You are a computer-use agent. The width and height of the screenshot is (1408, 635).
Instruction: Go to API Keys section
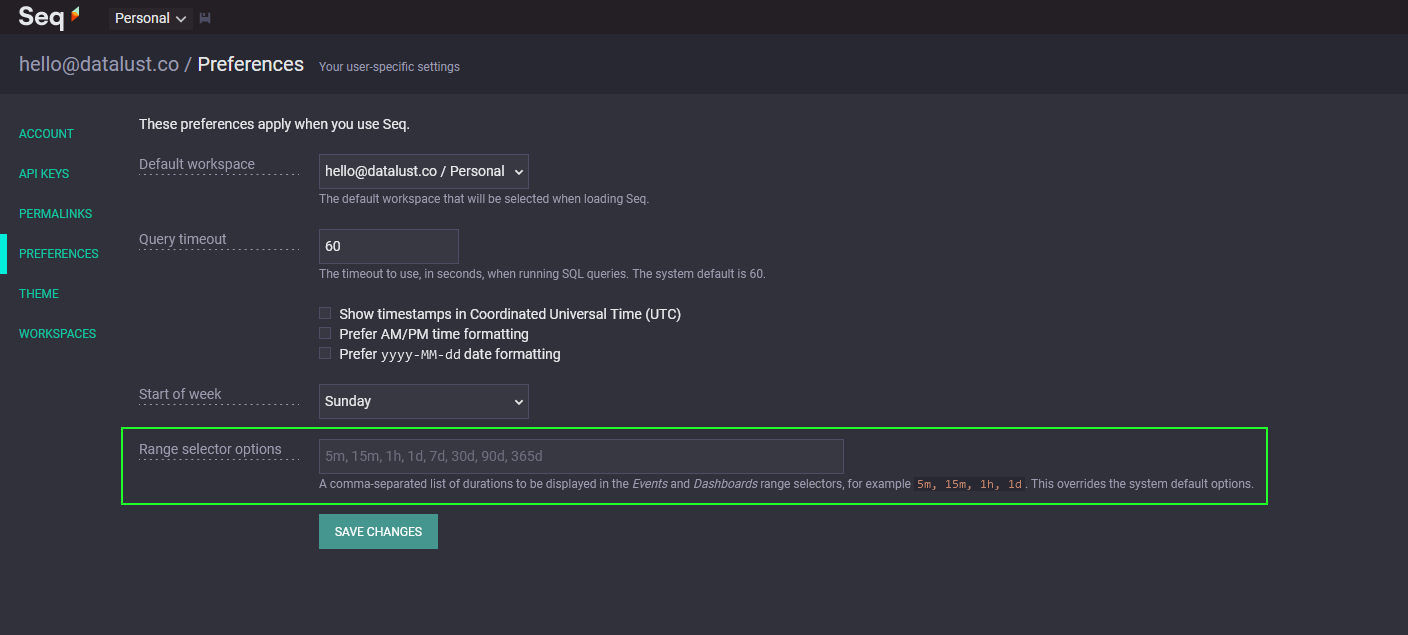(44, 174)
